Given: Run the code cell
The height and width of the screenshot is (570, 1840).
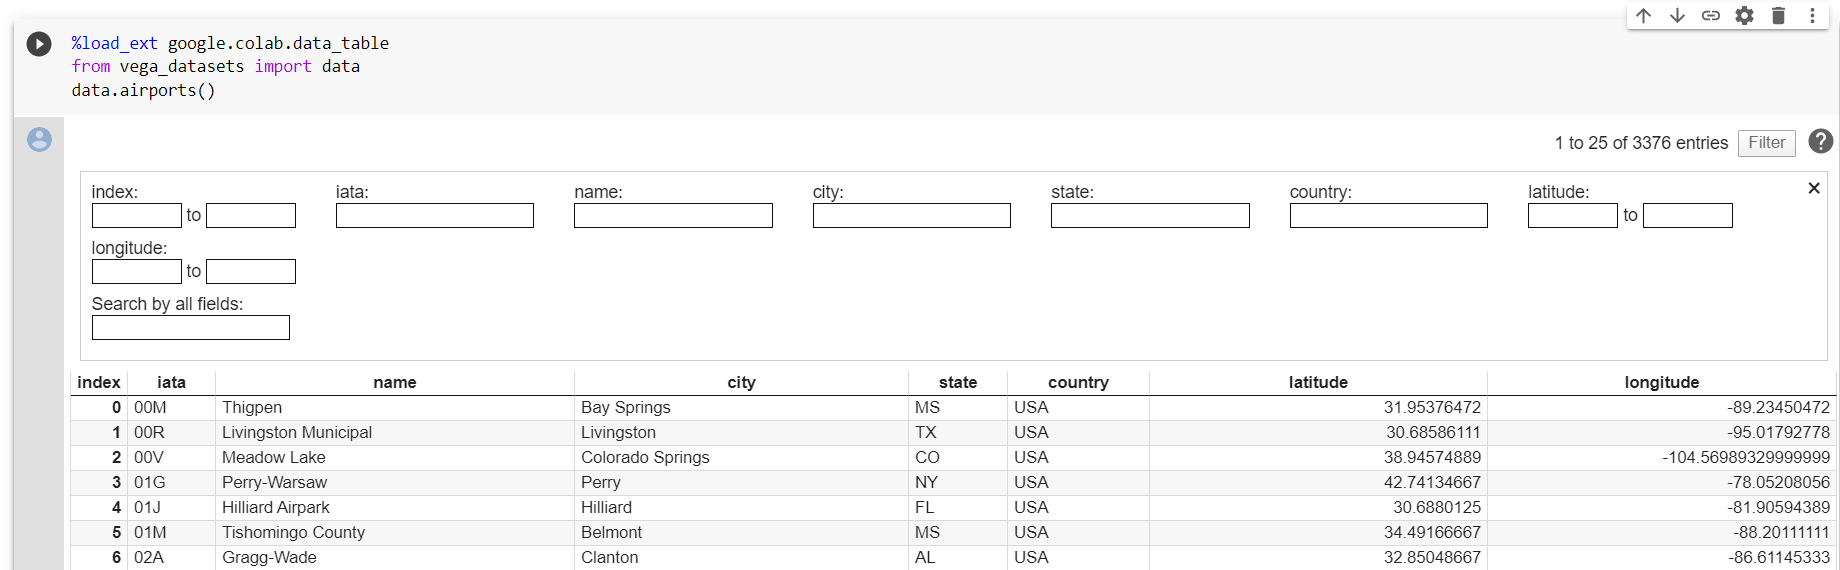Looking at the screenshot, I should coord(39,44).
